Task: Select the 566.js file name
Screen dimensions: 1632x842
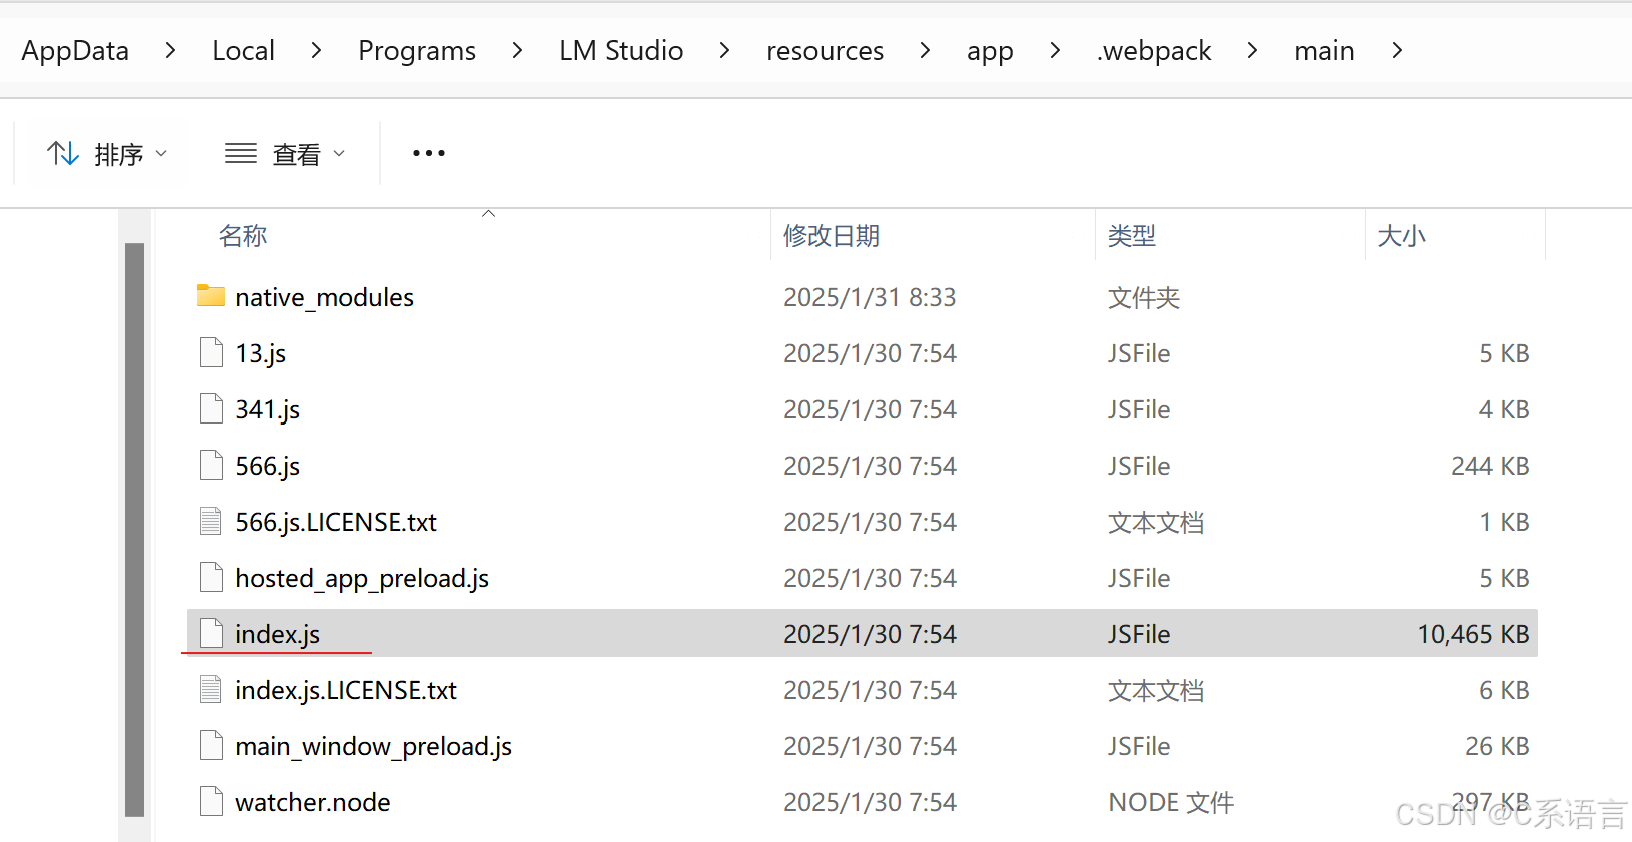Action: pos(267,466)
